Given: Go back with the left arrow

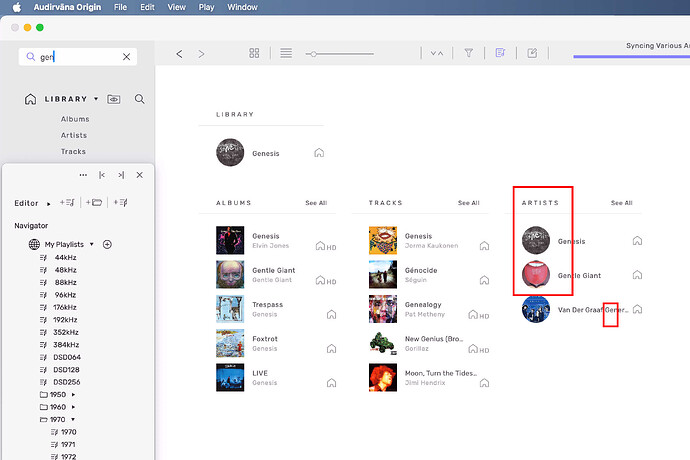Looking at the screenshot, I should (x=179, y=54).
